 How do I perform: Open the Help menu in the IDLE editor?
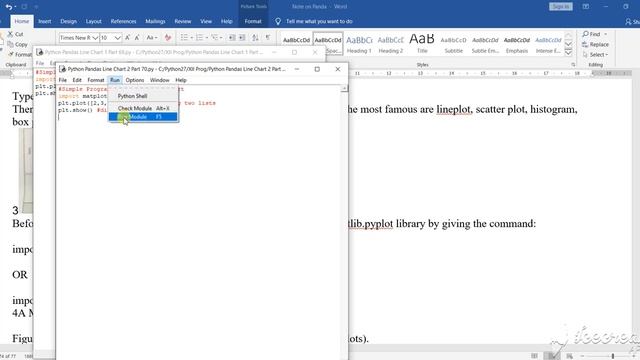tap(181, 80)
